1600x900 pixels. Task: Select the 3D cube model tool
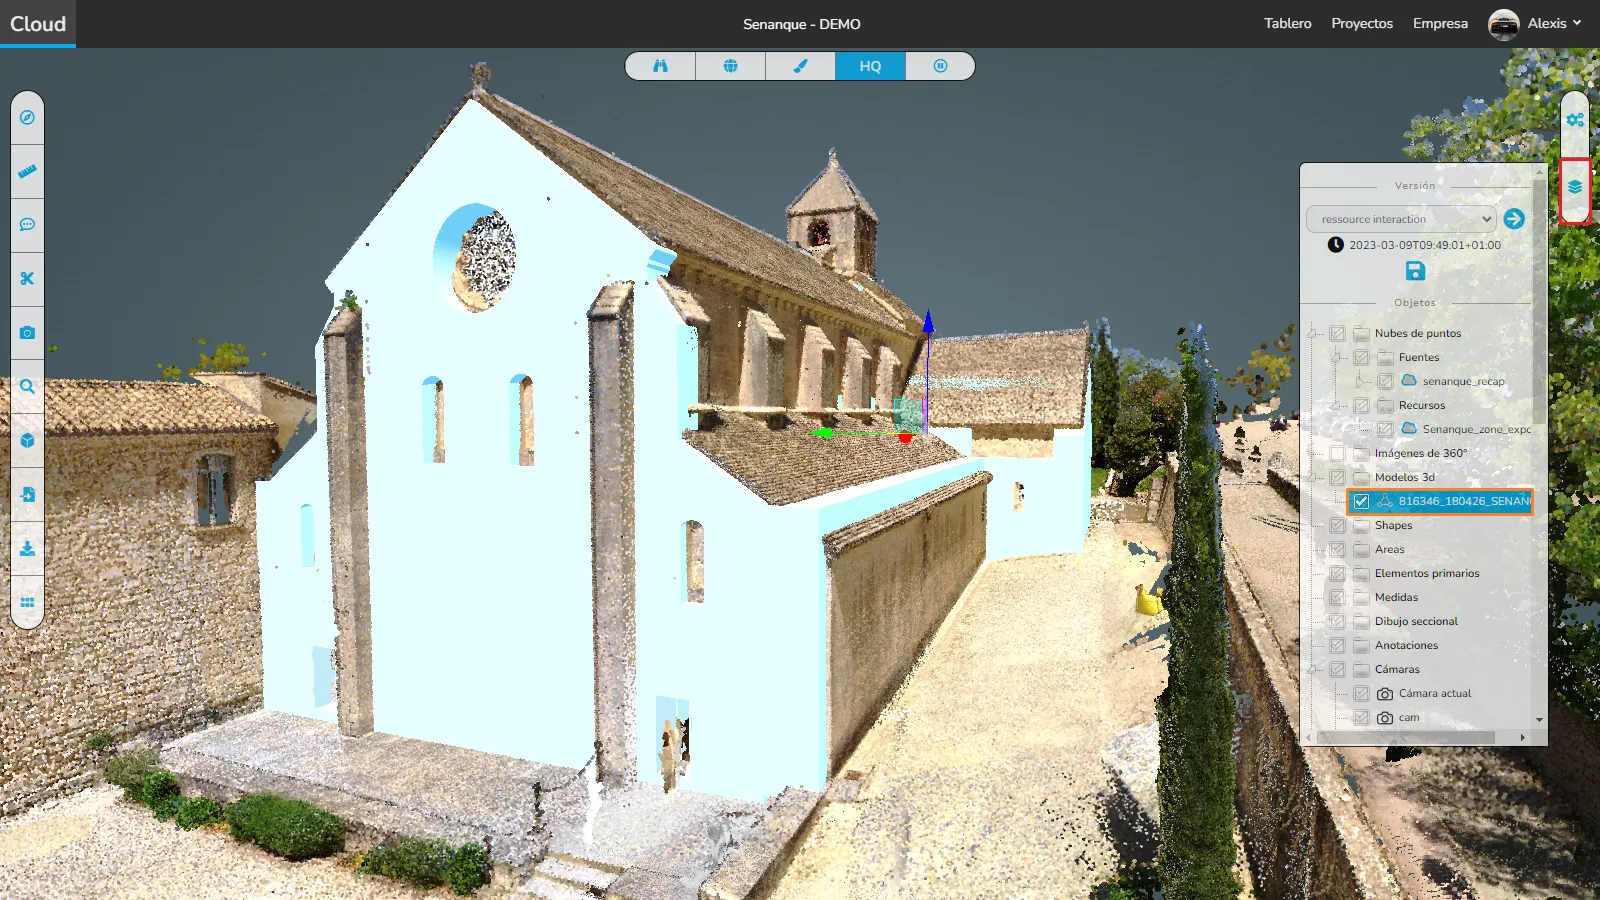pyautogui.click(x=27, y=441)
